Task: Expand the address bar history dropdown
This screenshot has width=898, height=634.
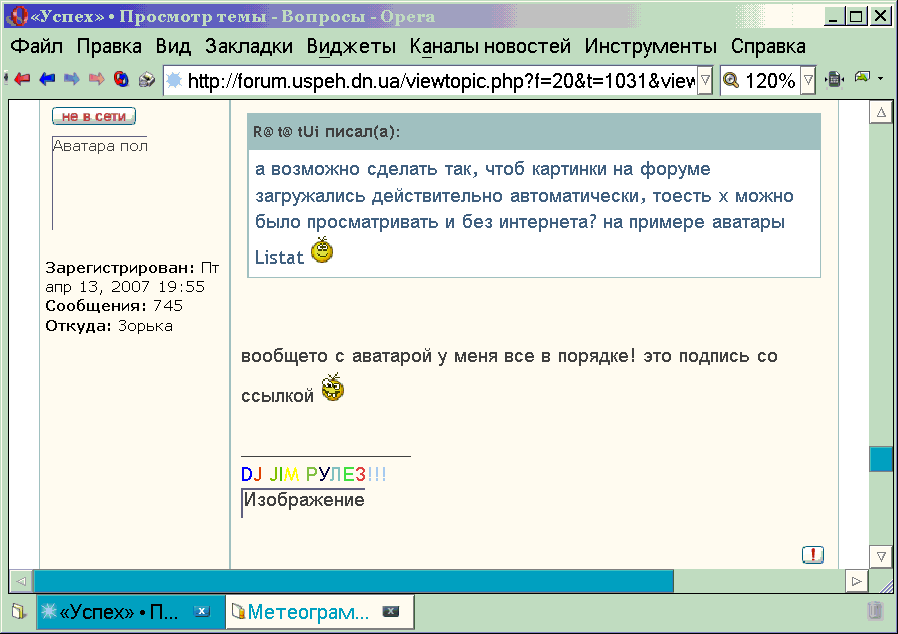Action: click(x=704, y=81)
